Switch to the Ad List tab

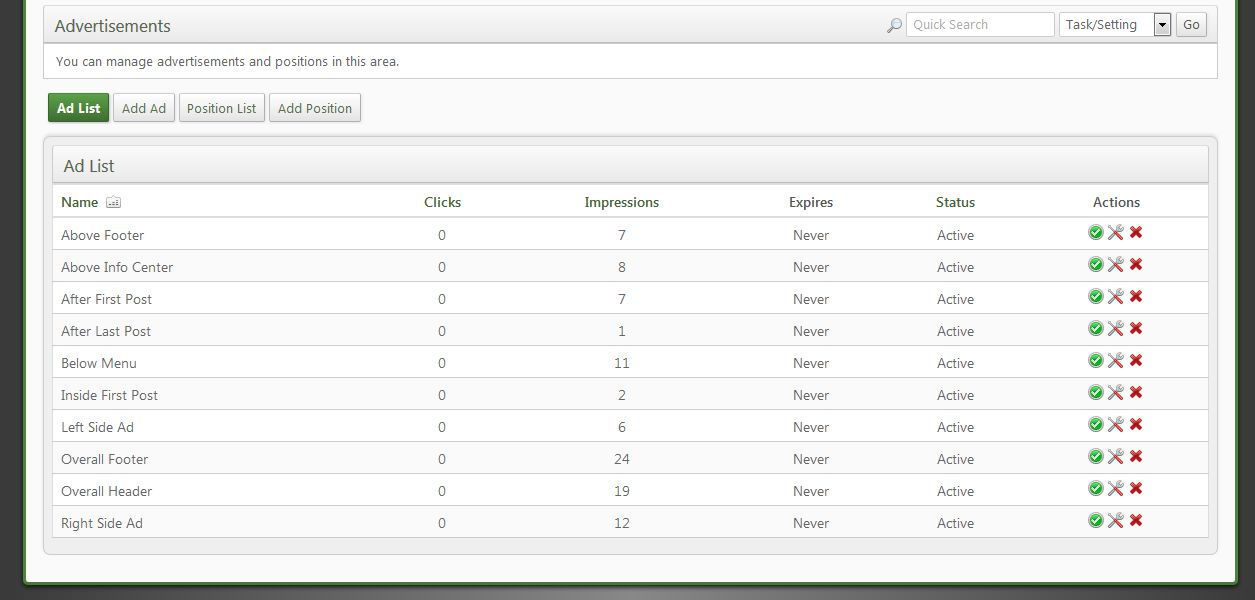[78, 108]
